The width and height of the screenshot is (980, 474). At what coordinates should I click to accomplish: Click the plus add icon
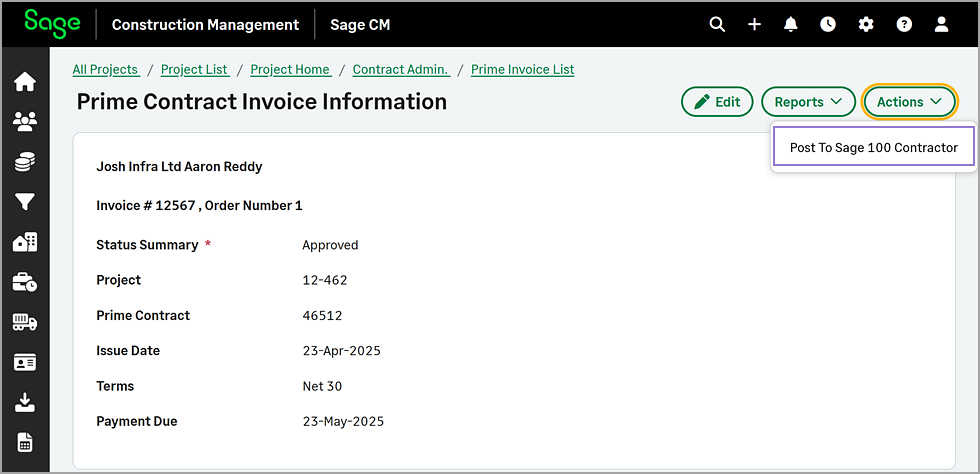click(x=754, y=24)
